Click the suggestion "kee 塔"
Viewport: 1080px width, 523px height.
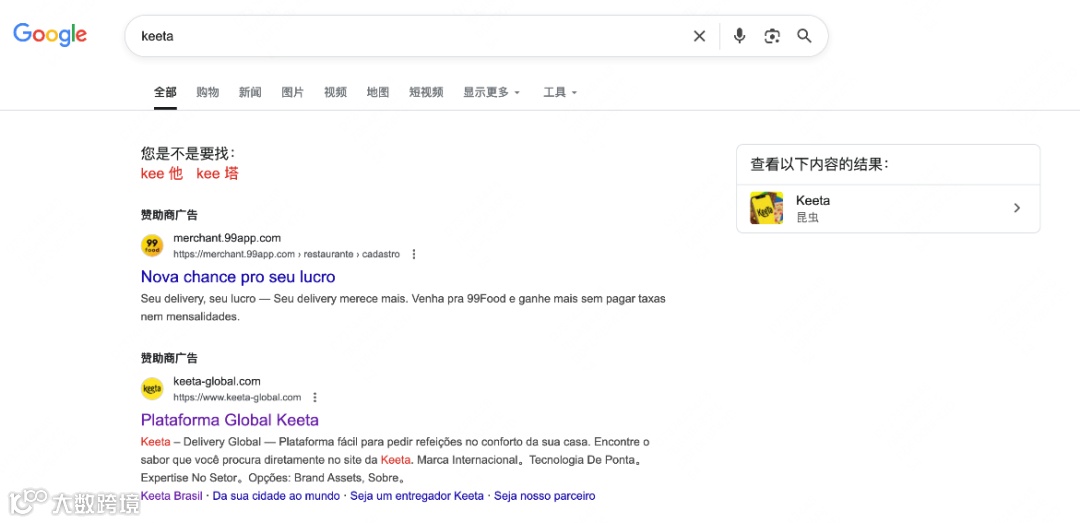tap(218, 174)
